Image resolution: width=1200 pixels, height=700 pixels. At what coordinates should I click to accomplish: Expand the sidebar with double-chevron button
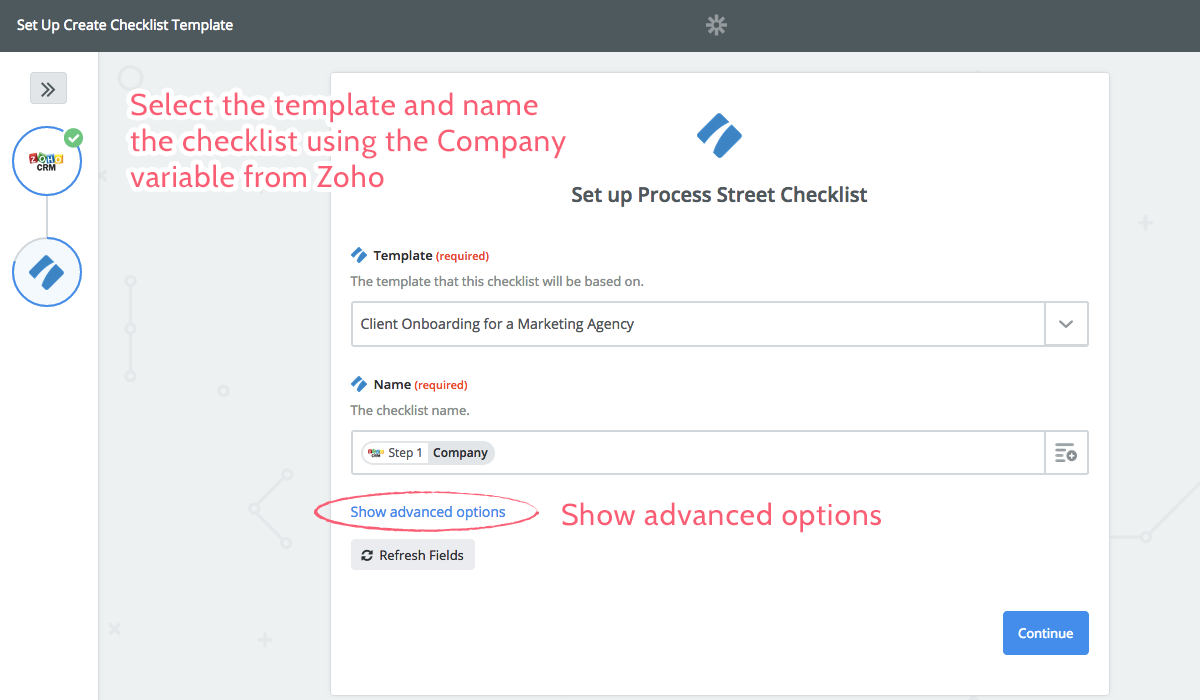point(48,88)
